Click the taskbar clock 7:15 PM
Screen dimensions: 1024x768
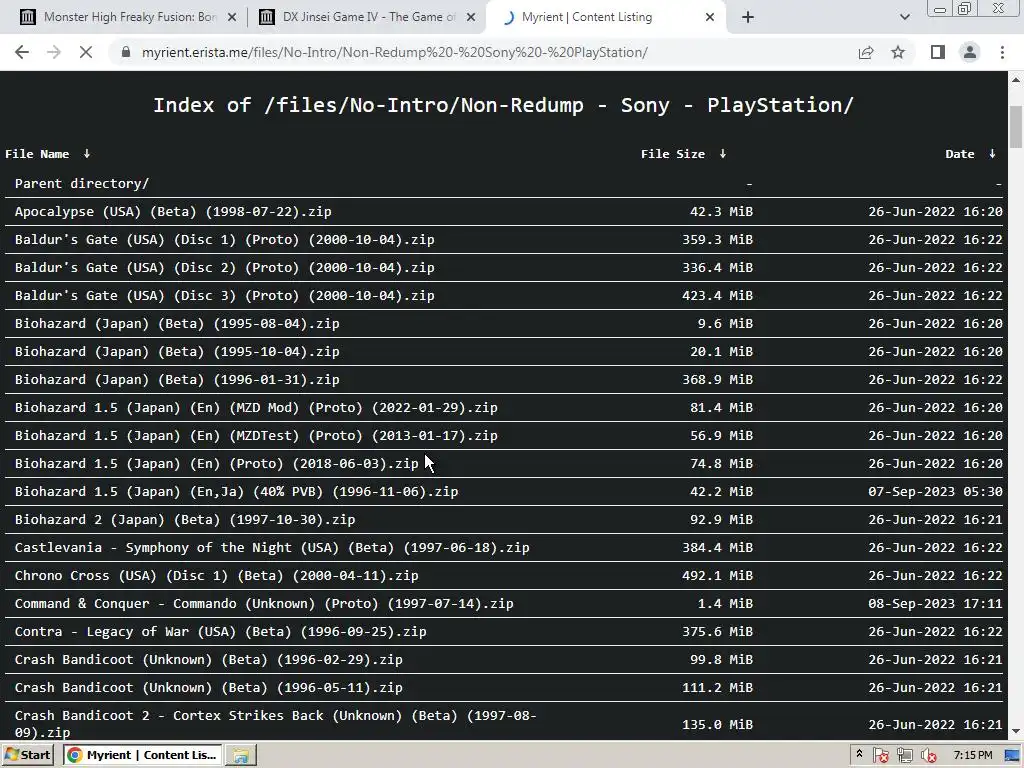[x=972, y=756]
